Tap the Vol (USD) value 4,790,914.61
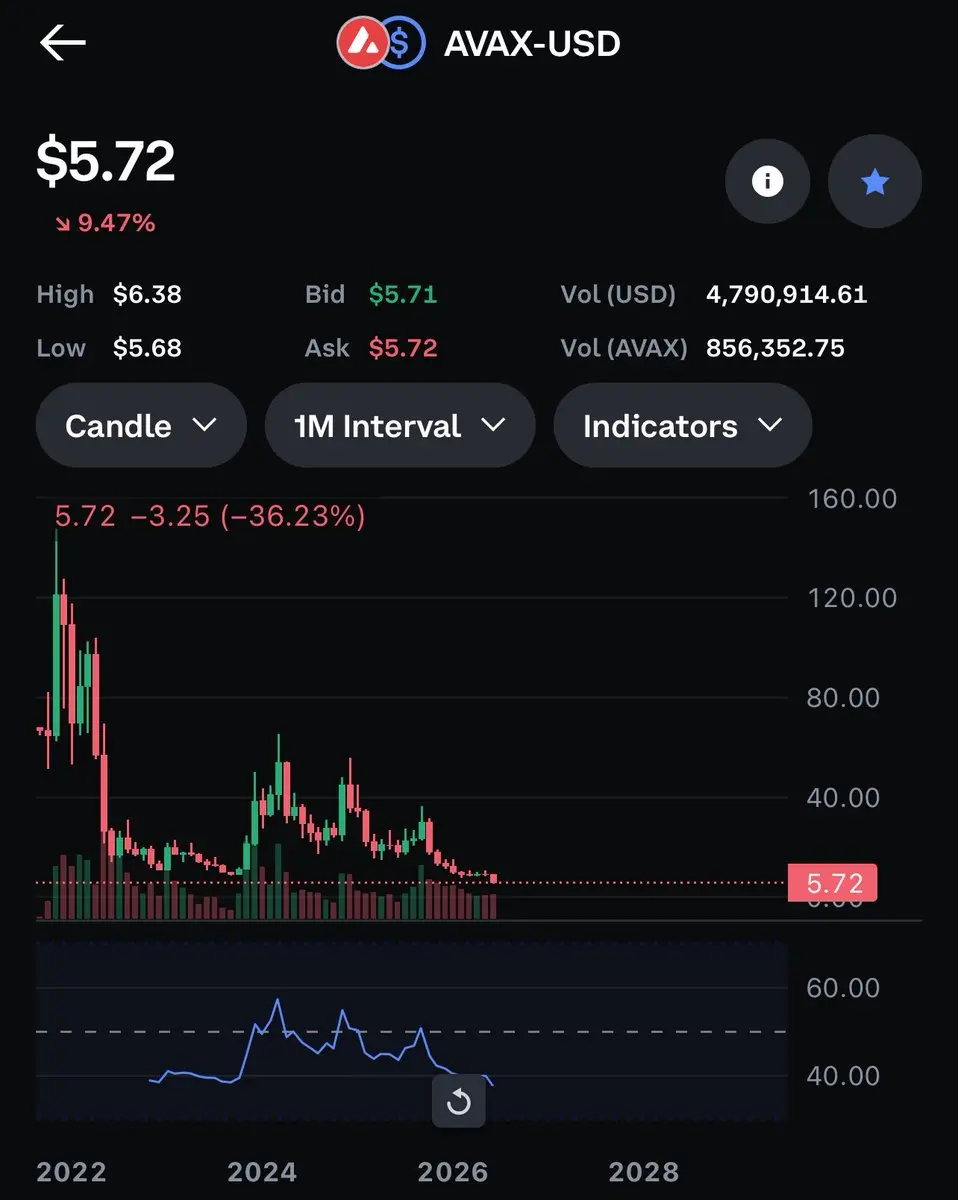This screenshot has width=958, height=1200. point(786,295)
